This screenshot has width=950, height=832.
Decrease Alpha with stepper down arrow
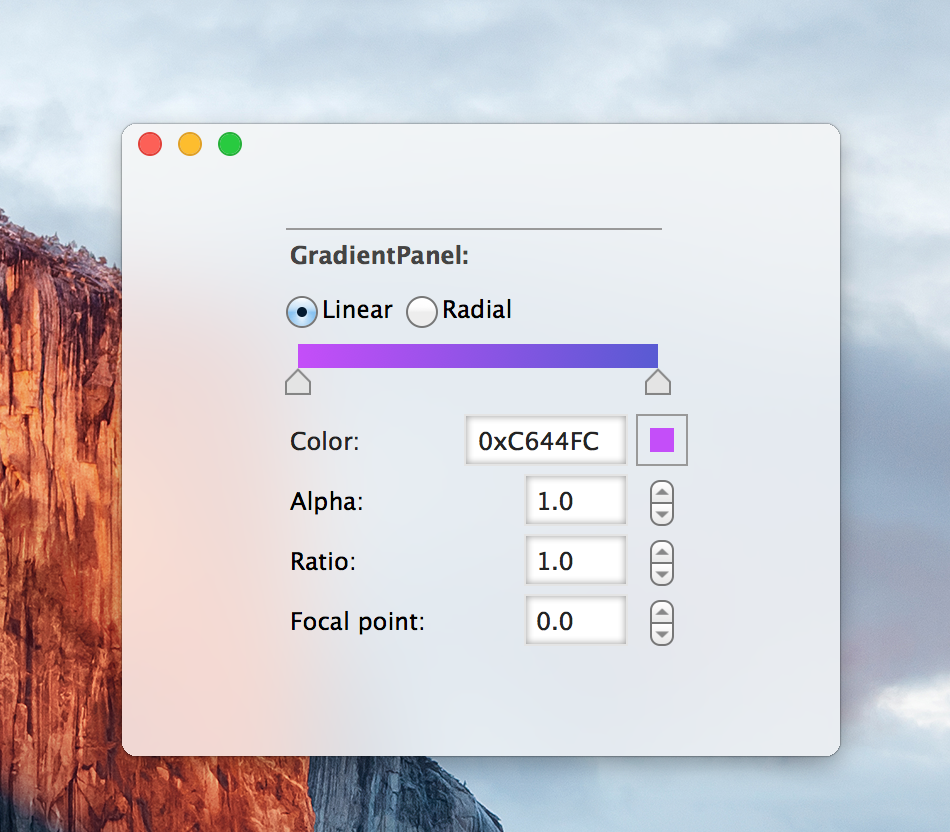point(662,514)
